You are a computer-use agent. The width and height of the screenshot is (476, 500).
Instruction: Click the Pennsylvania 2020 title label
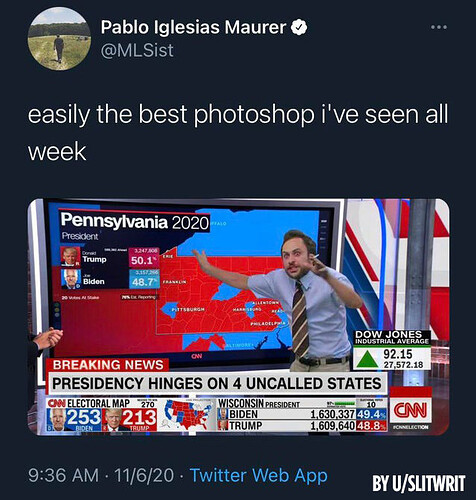tap(135, 222)
